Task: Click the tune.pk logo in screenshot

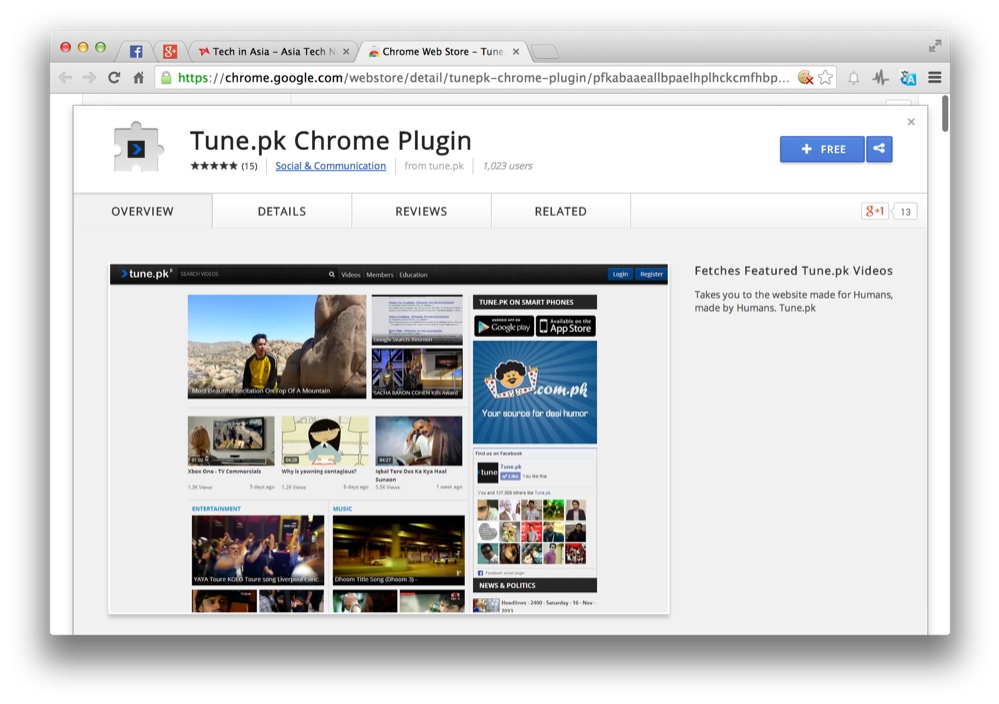Action: click(x=146, y=274)
